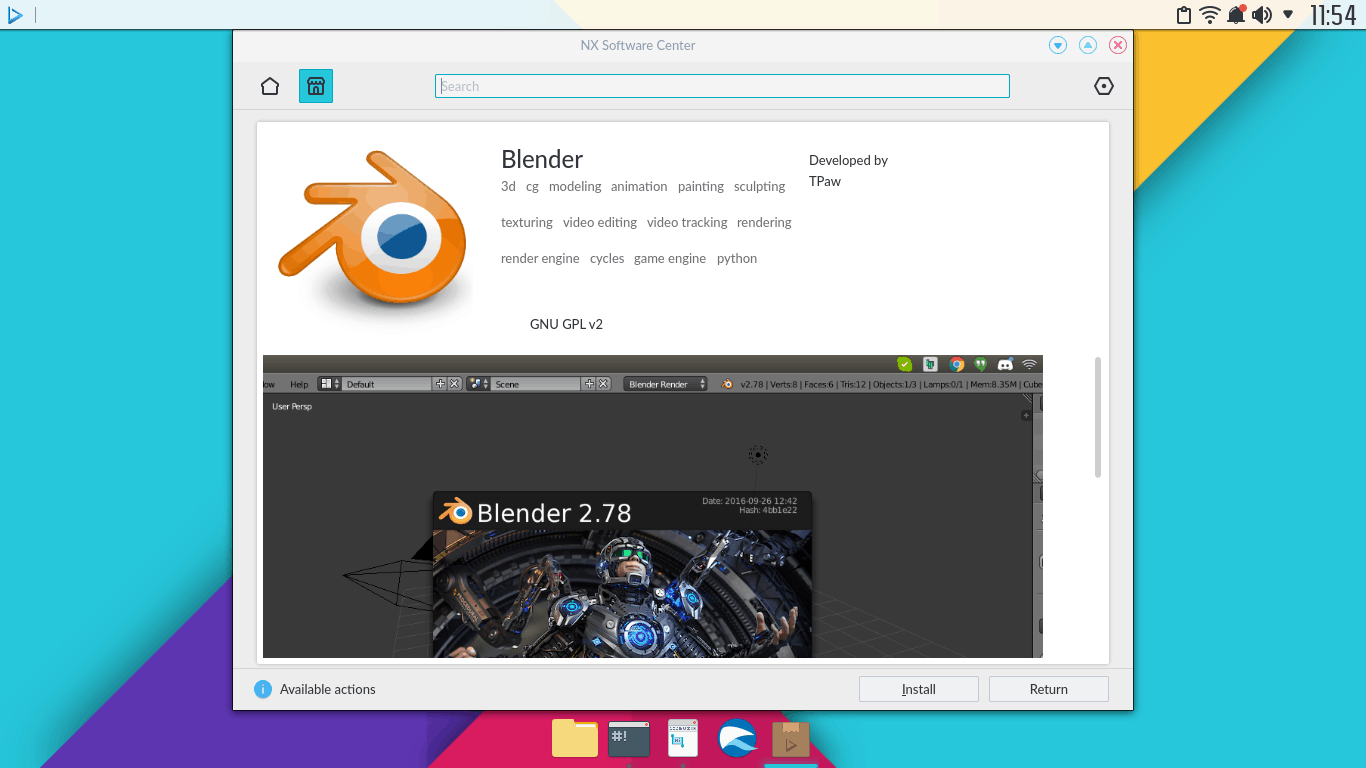Click the "cycles" tag
This screenshot has width=1366, height=768.
[607, 258]
